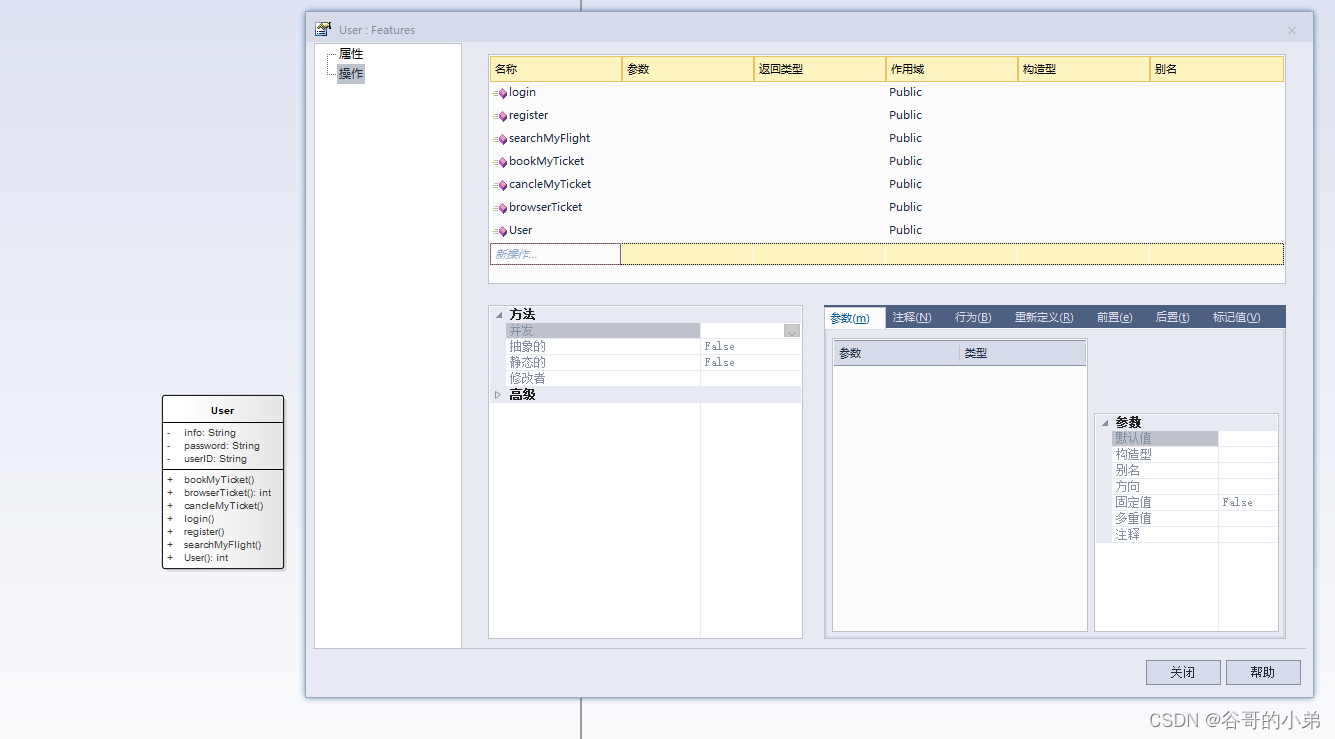Select the 操作 tree item
The height and width of the screenshot is (739, 1335).
click(351, 74)
